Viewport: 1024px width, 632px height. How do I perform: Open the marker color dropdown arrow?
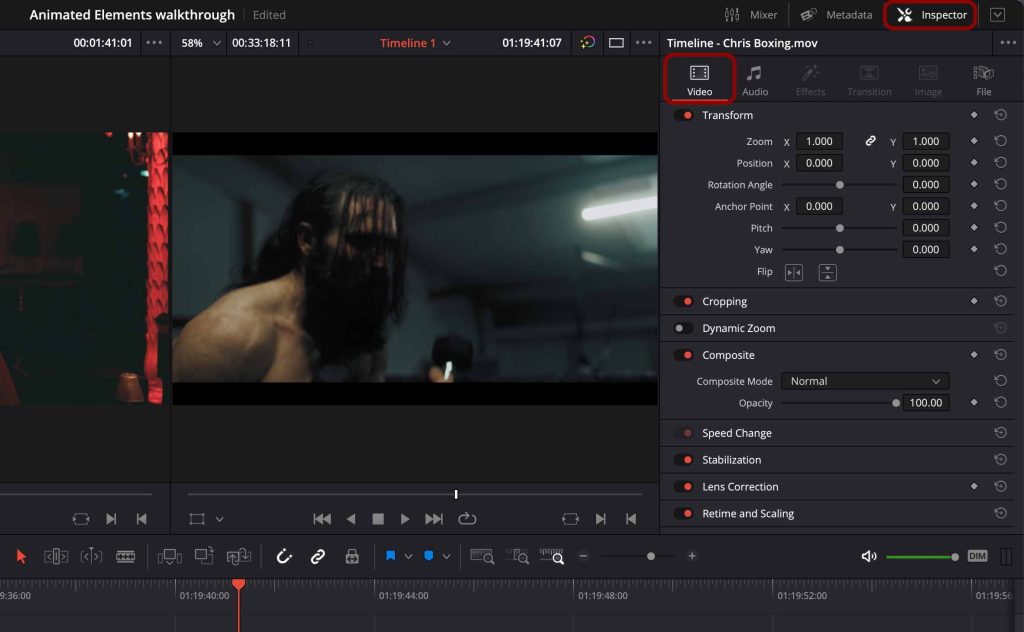pos(447,556)
